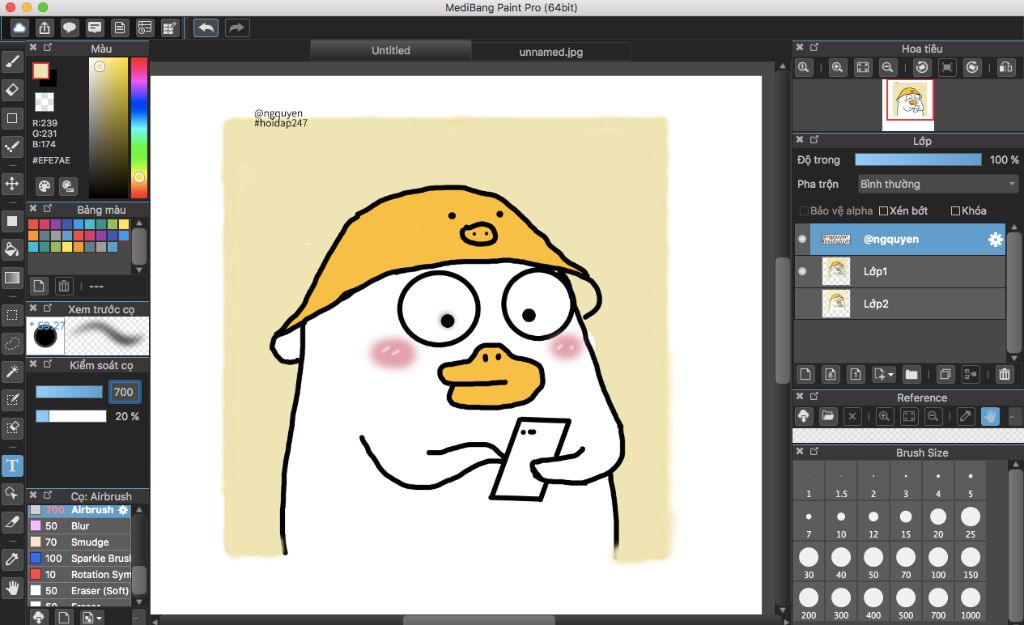Image resolution: width=1024 pixels, height=625 pixels.
Task: Click the rainbow hue bar
Action: click(x=138, y=127)
